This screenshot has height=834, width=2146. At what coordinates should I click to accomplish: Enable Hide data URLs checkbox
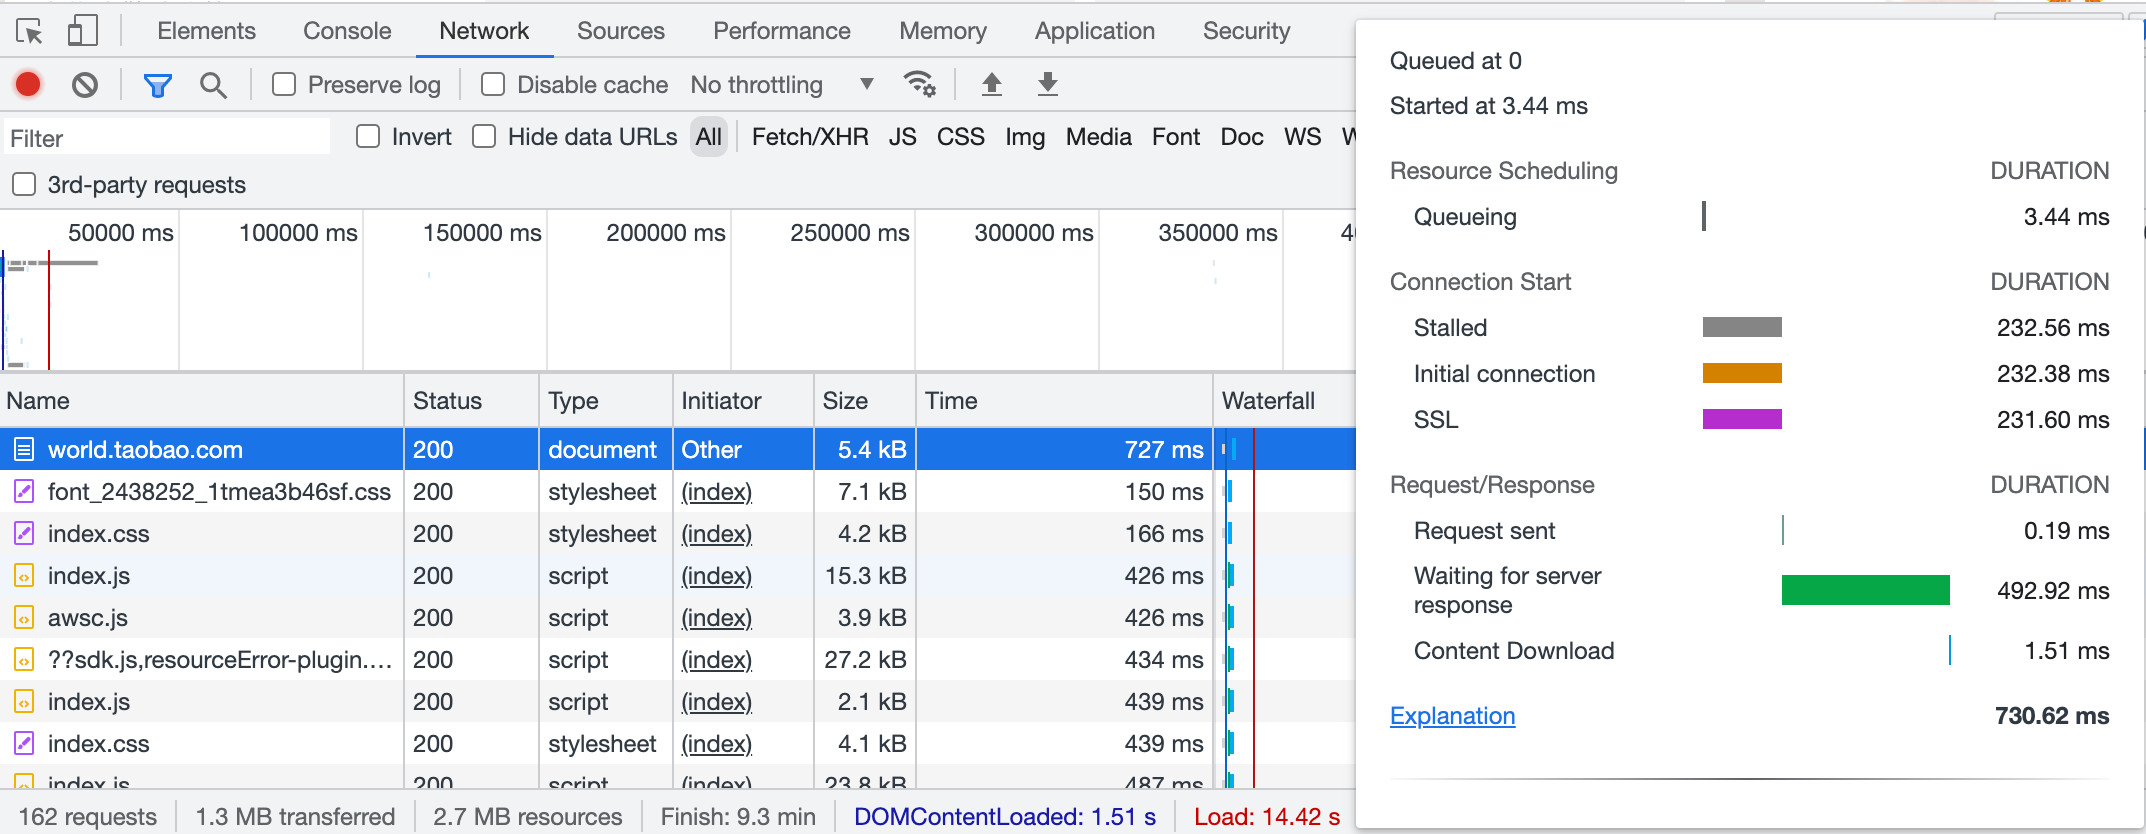[x=484, y=137]
